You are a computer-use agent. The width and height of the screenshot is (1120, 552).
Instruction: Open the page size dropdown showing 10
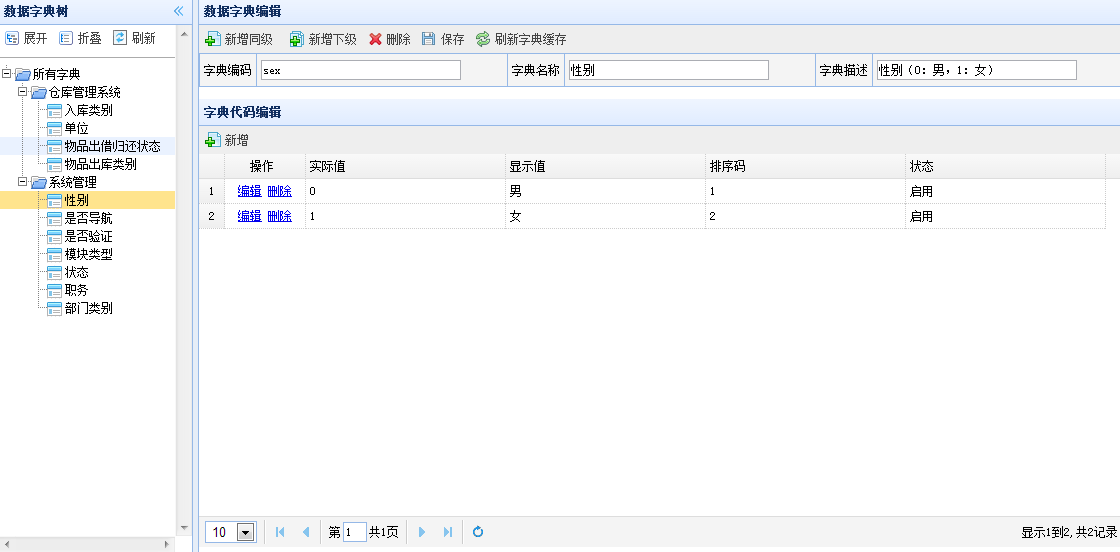tap(246, 532)
